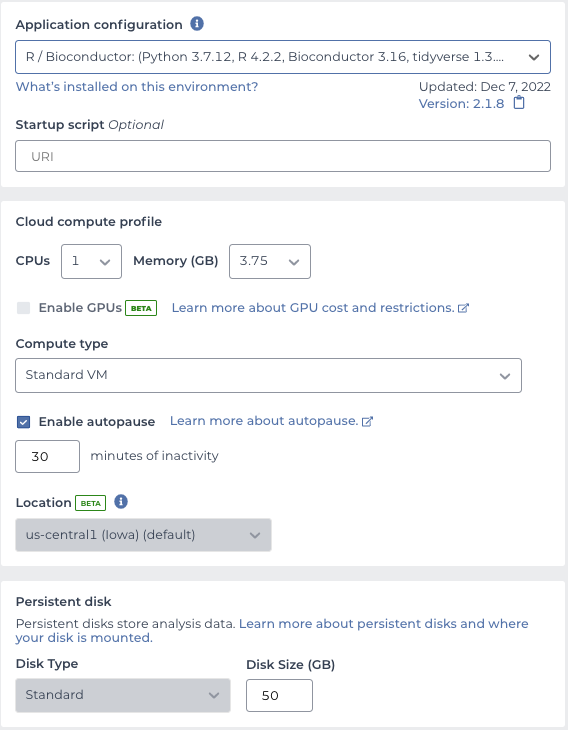The width and height of the screenshot is (568, 730).
Task: Click the Version: 2.1.8 link
Action: tap(461, 103)
